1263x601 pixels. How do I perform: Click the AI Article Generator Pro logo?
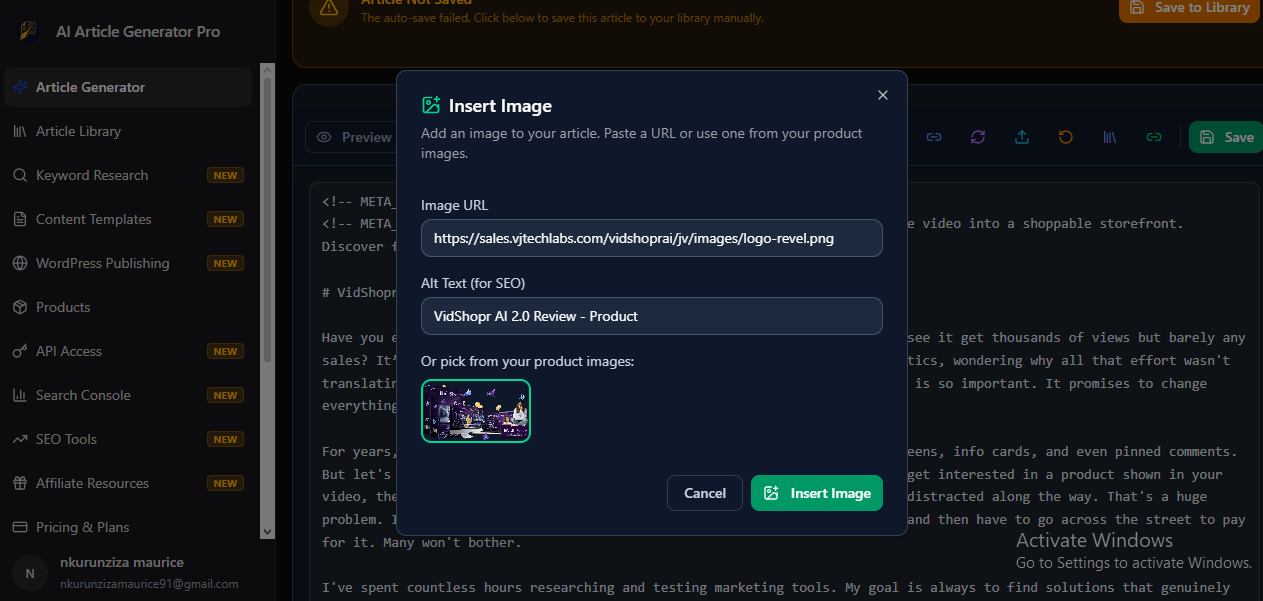[29, 31]
